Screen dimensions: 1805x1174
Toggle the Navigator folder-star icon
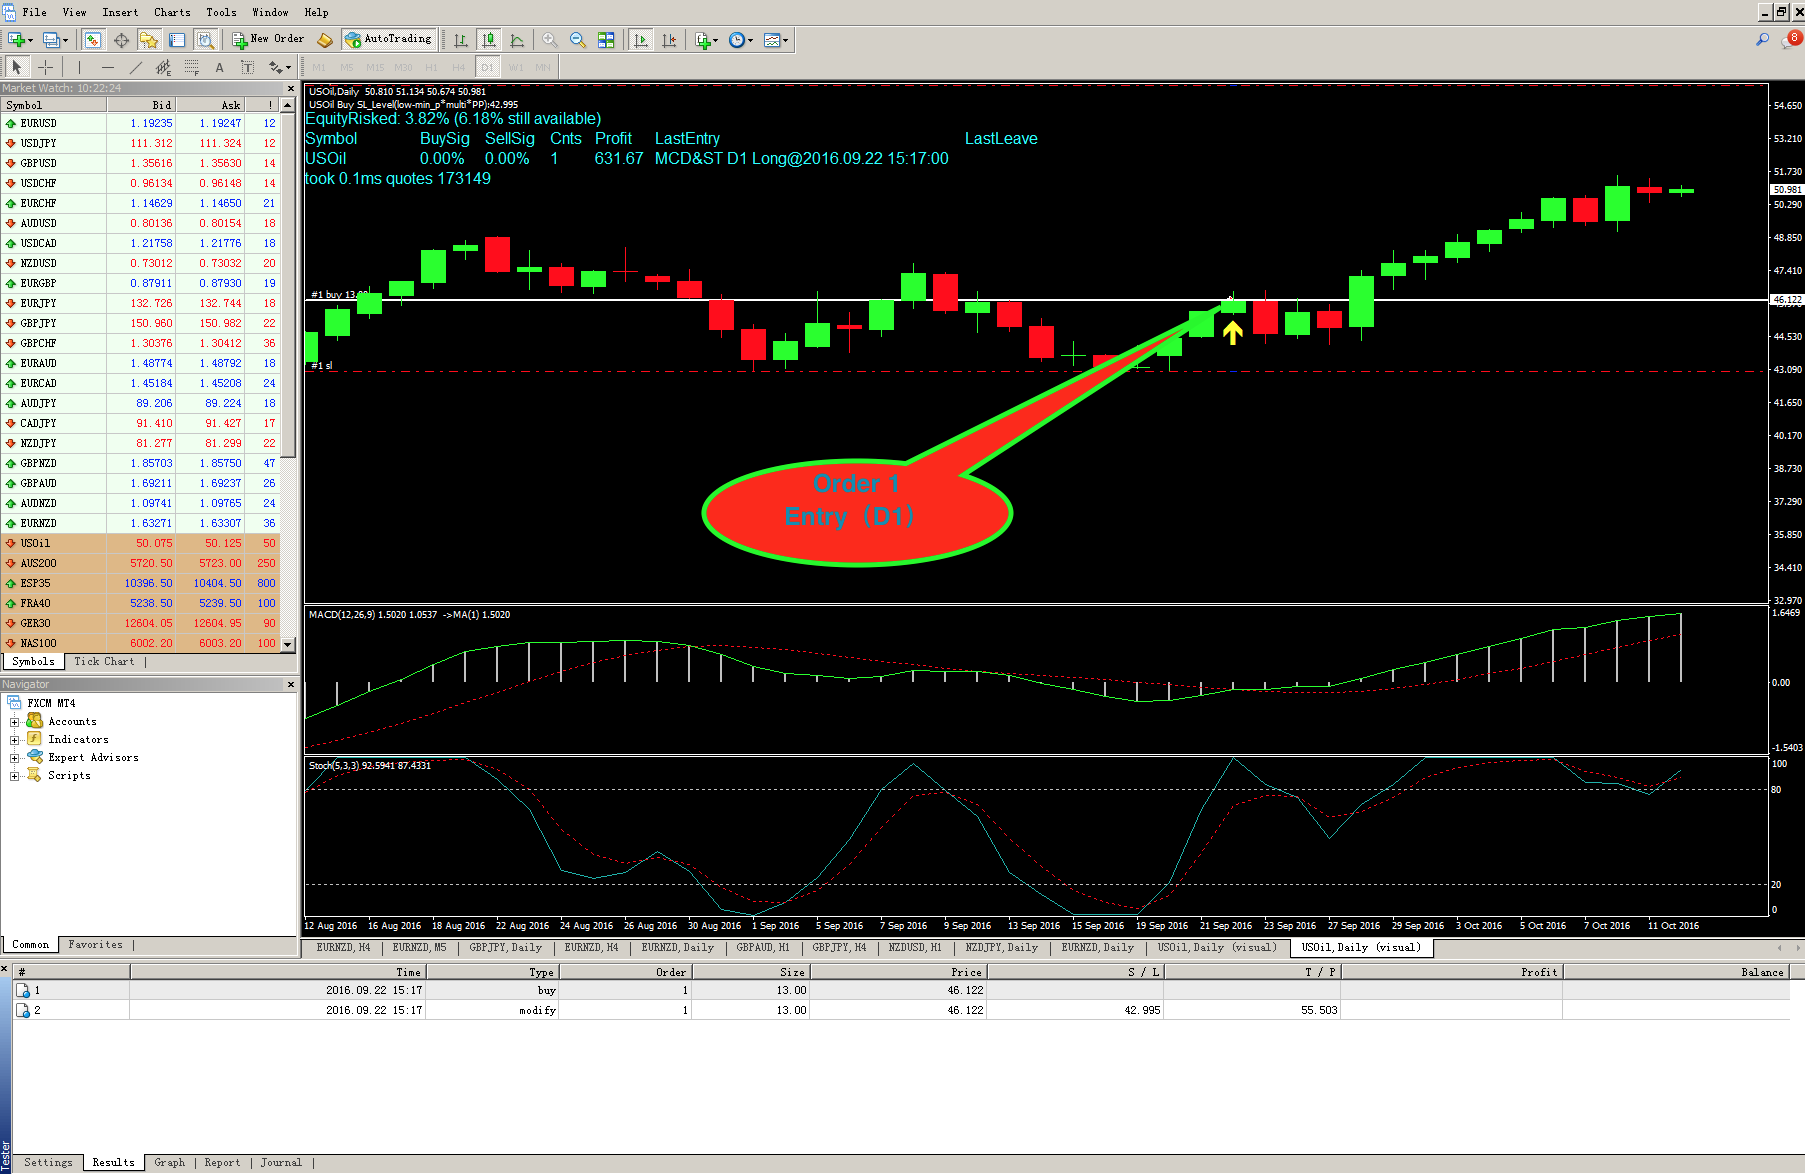click(149, 40)
